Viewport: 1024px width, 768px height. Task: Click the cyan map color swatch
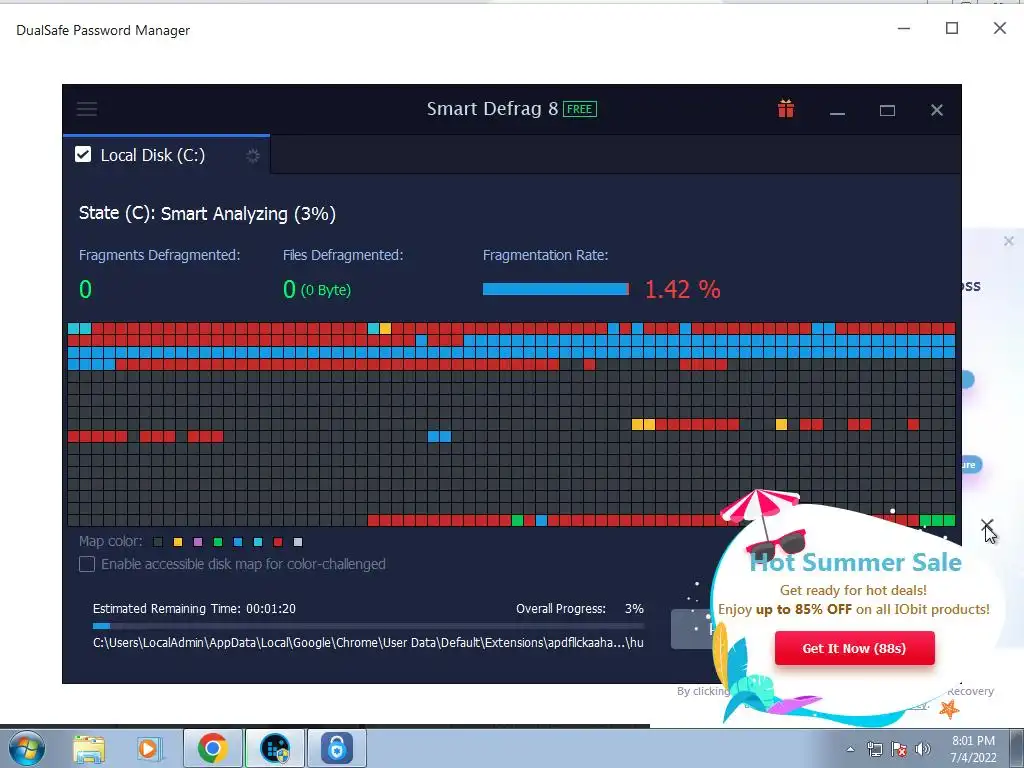click(x=258, y=542)
